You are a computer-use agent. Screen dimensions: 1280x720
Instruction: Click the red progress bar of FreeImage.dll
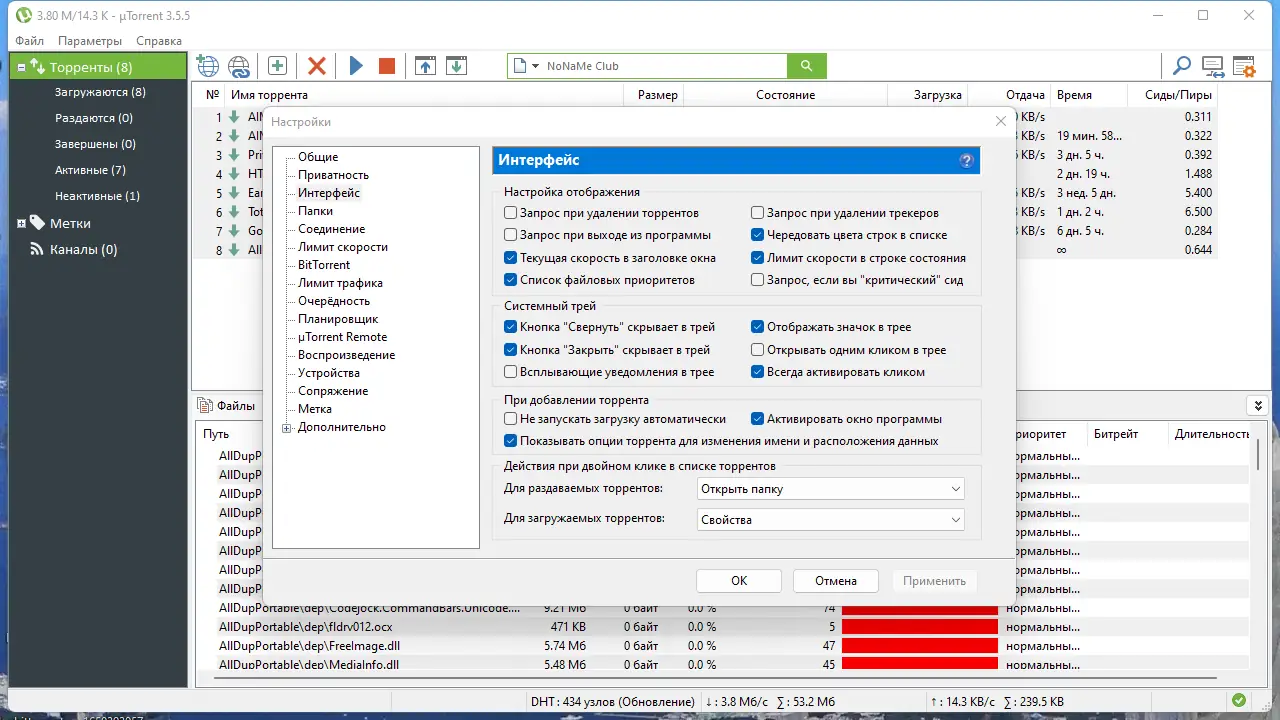click(920, 646)
